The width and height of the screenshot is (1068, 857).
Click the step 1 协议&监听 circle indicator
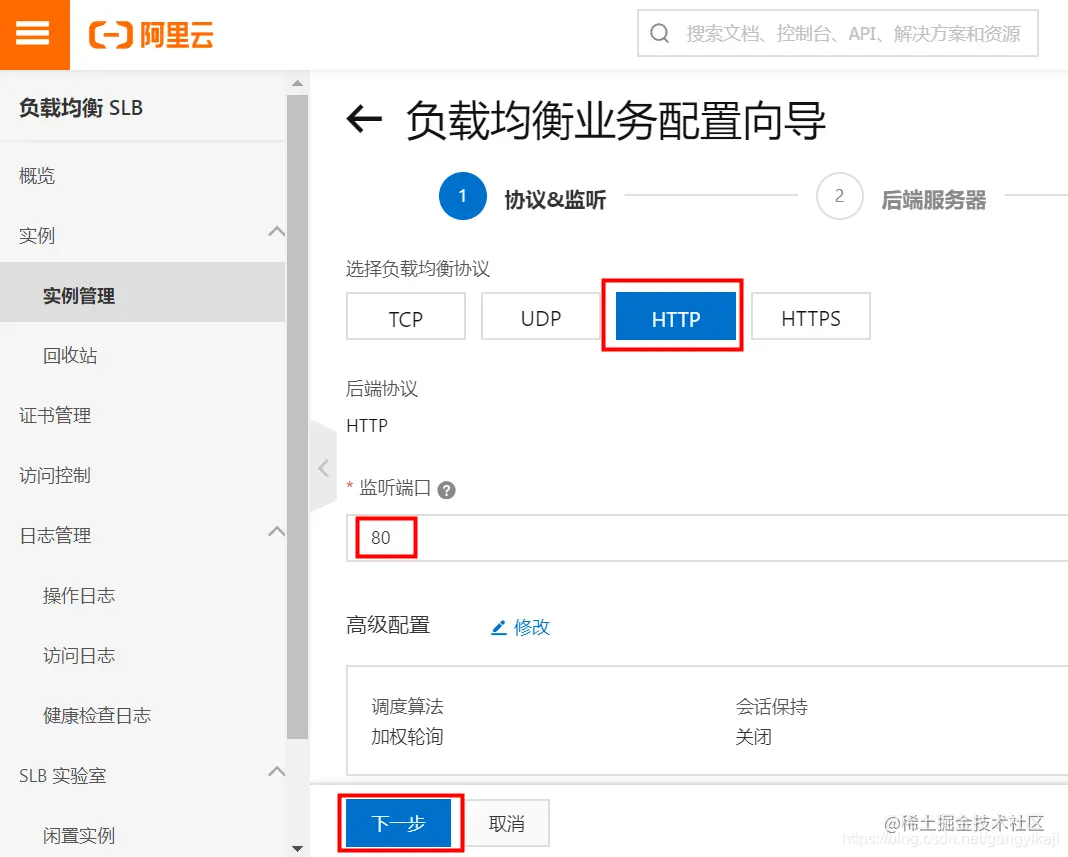462,196
